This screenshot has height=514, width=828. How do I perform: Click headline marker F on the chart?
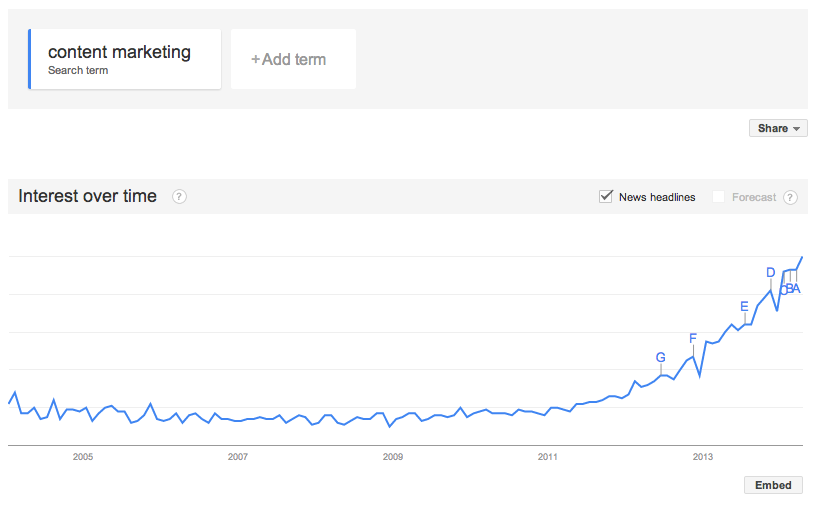click(x=693, y=338)
